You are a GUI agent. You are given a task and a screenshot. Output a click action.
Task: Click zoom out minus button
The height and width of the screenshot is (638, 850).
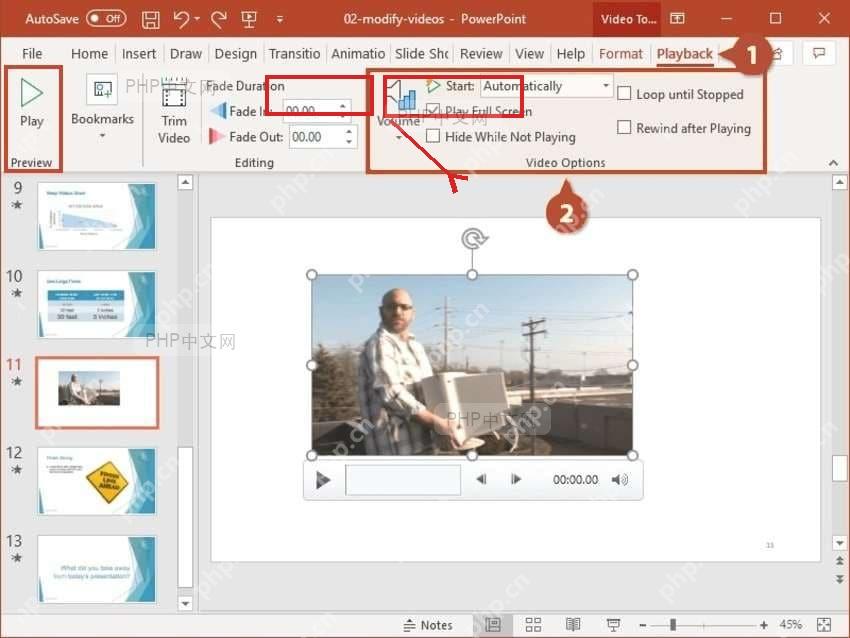point(643,625)
